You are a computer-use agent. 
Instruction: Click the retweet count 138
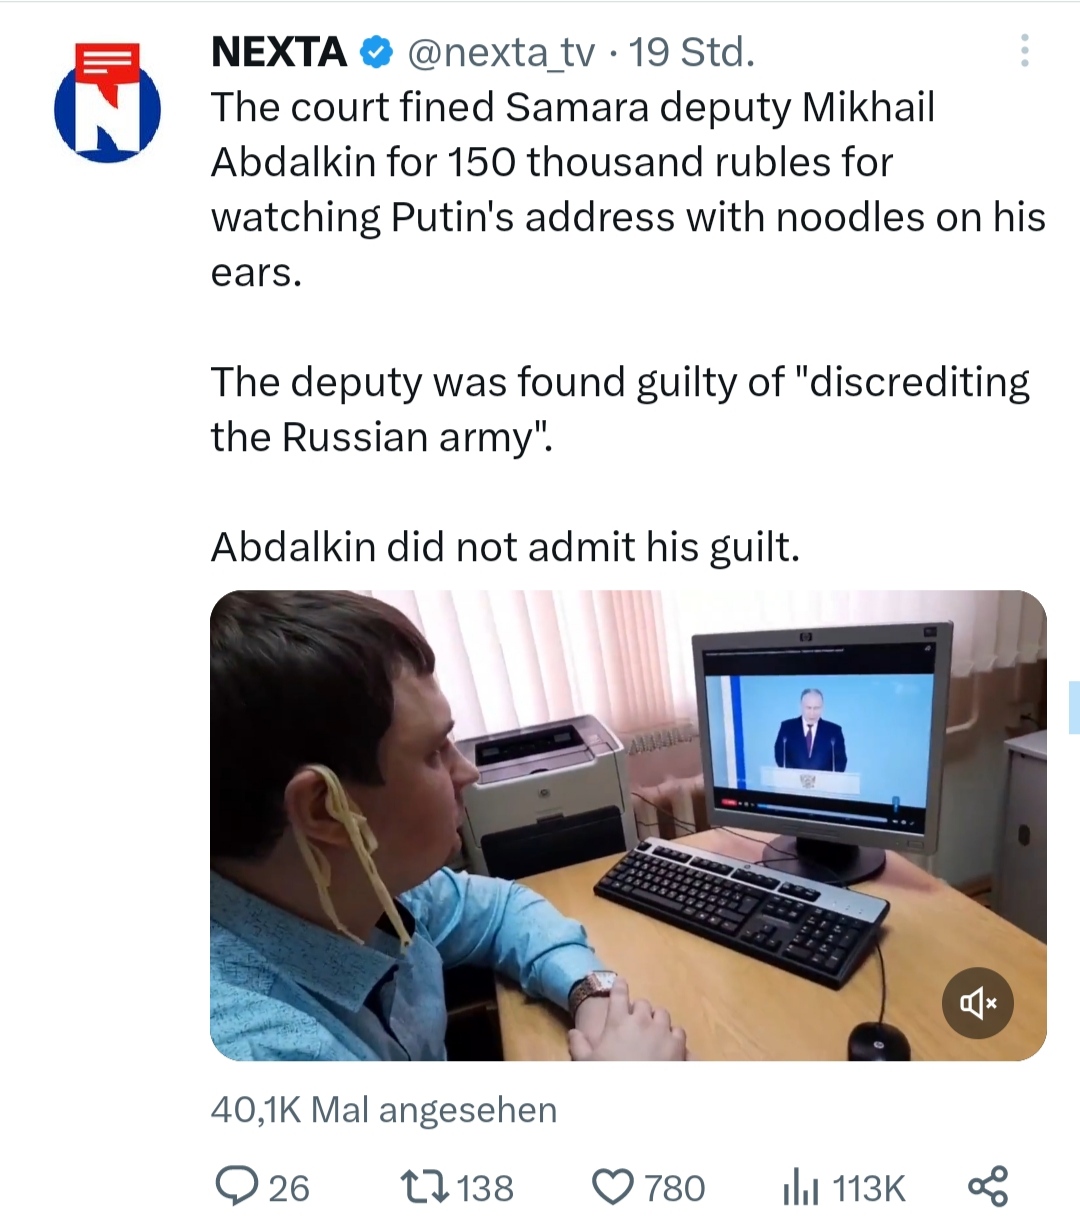point(485,1188)
